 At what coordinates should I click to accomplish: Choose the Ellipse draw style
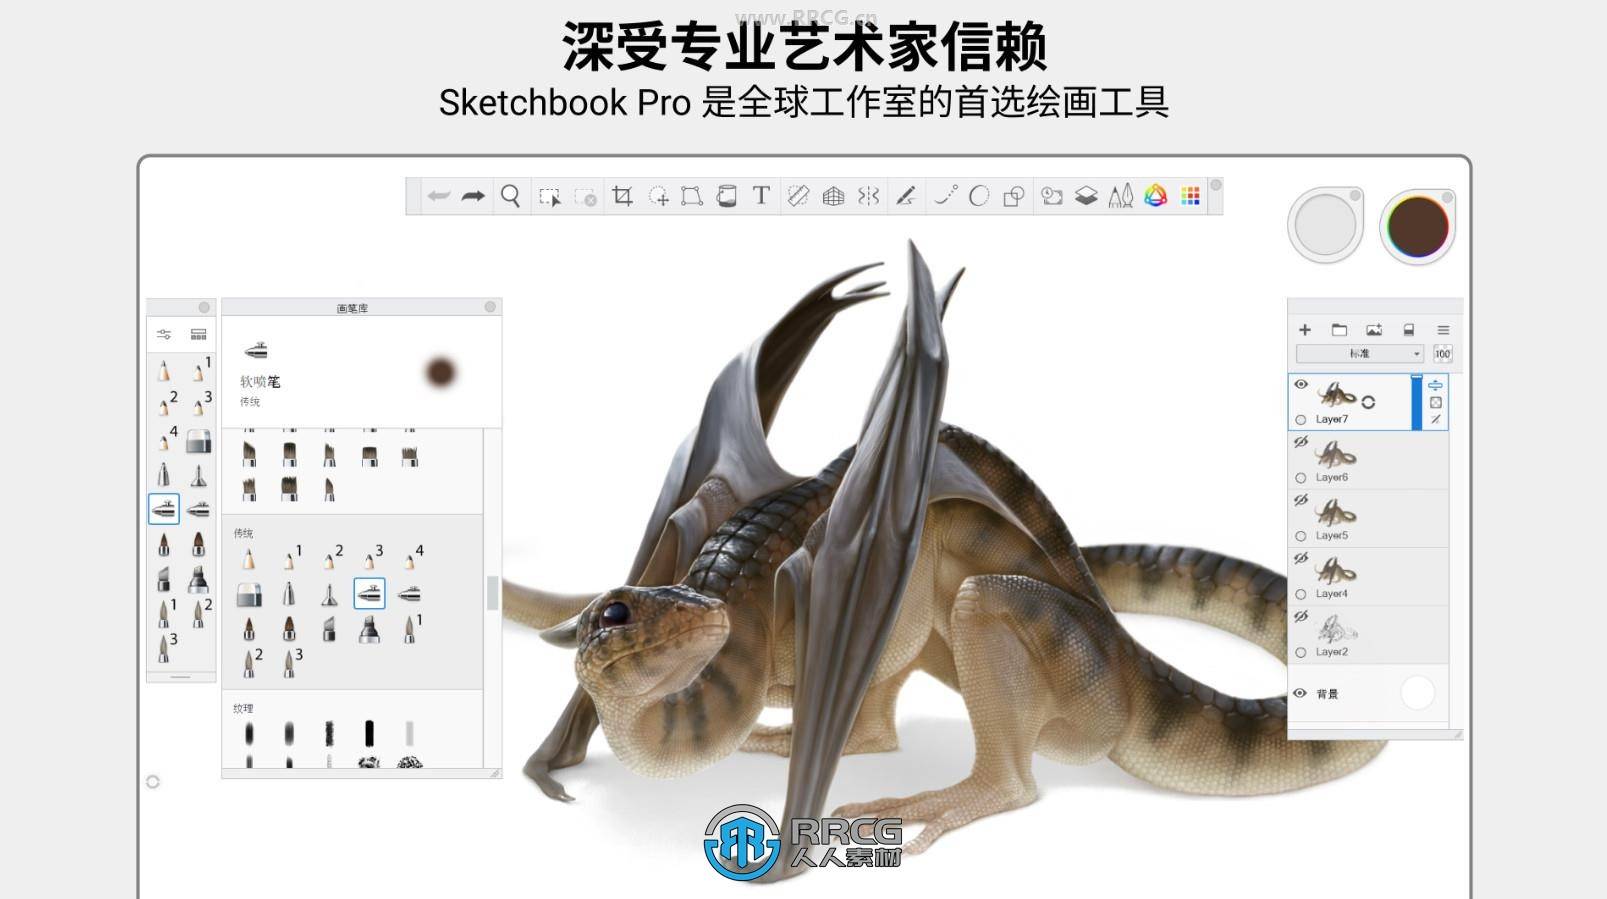(979, 196)
